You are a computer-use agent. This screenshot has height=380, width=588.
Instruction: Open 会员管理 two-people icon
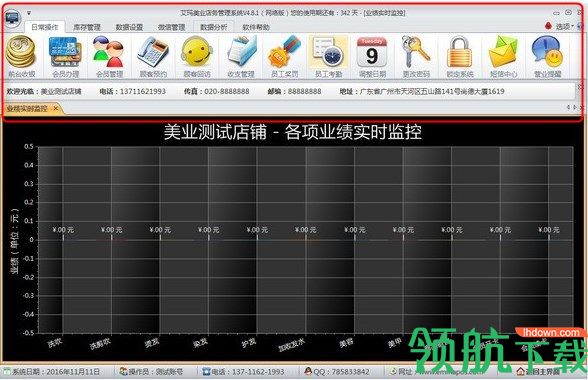[x=109, y=57]
